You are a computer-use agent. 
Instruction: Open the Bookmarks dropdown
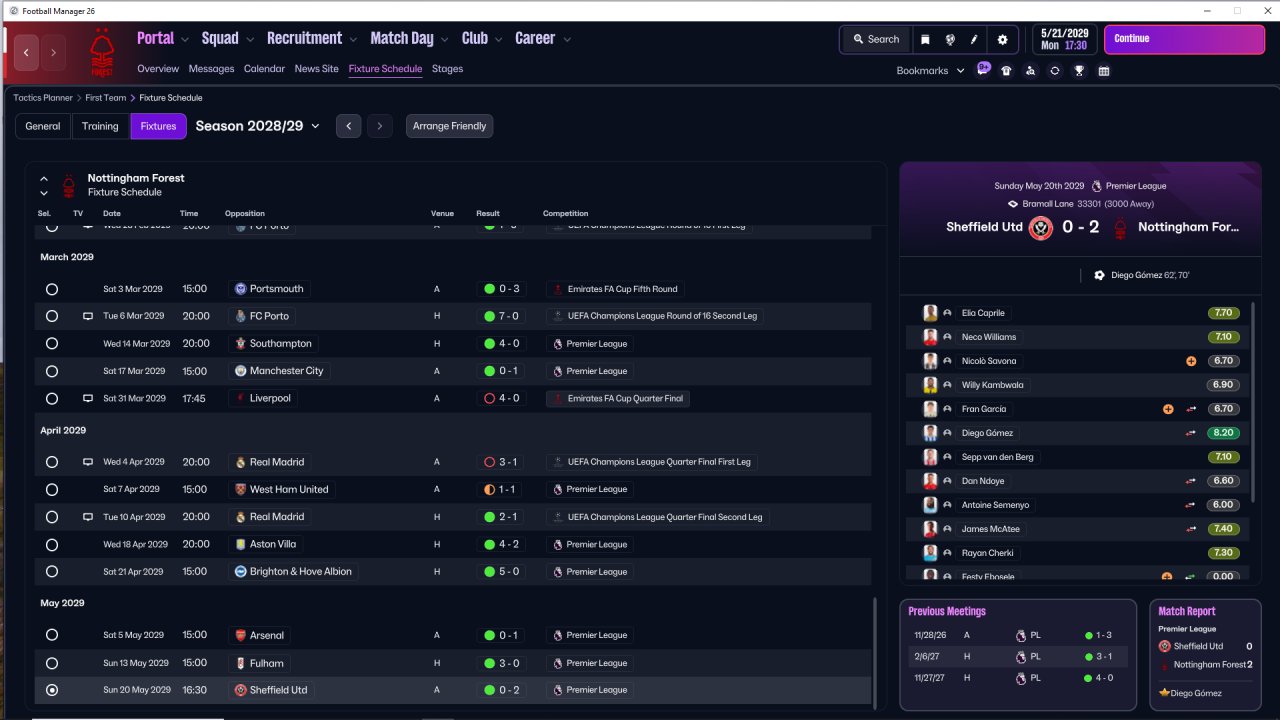pos(930,71)
